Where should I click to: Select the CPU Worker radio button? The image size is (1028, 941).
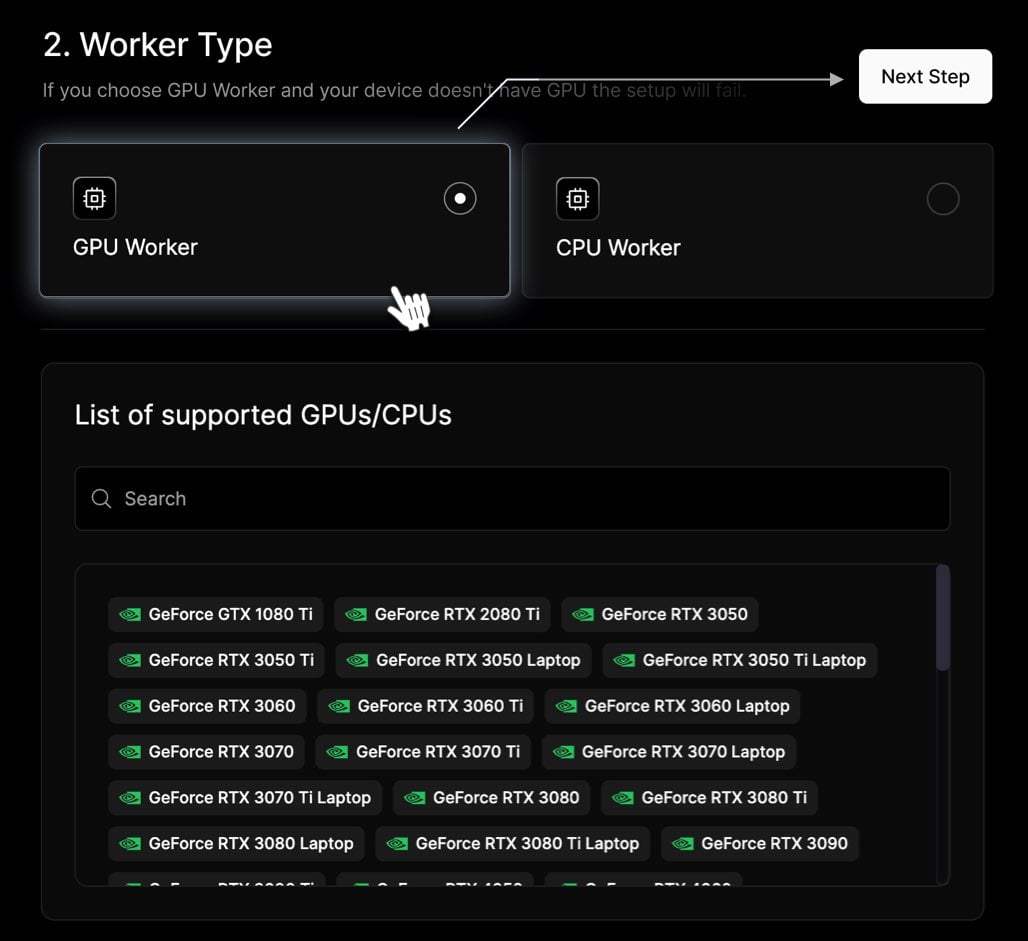click(x=943, y=199)
